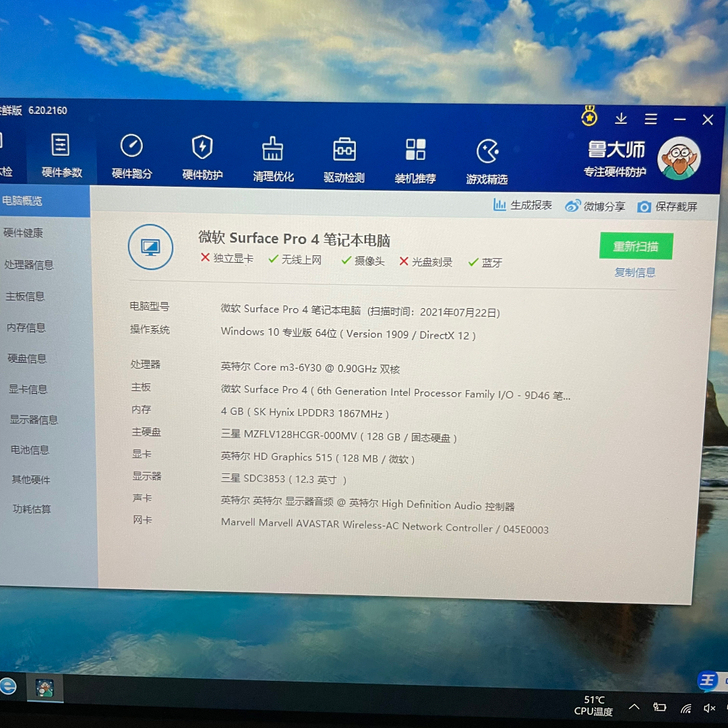Click the 光盘刻录 status indicator
The image size is (728, 728).
[x=426, y=262]
